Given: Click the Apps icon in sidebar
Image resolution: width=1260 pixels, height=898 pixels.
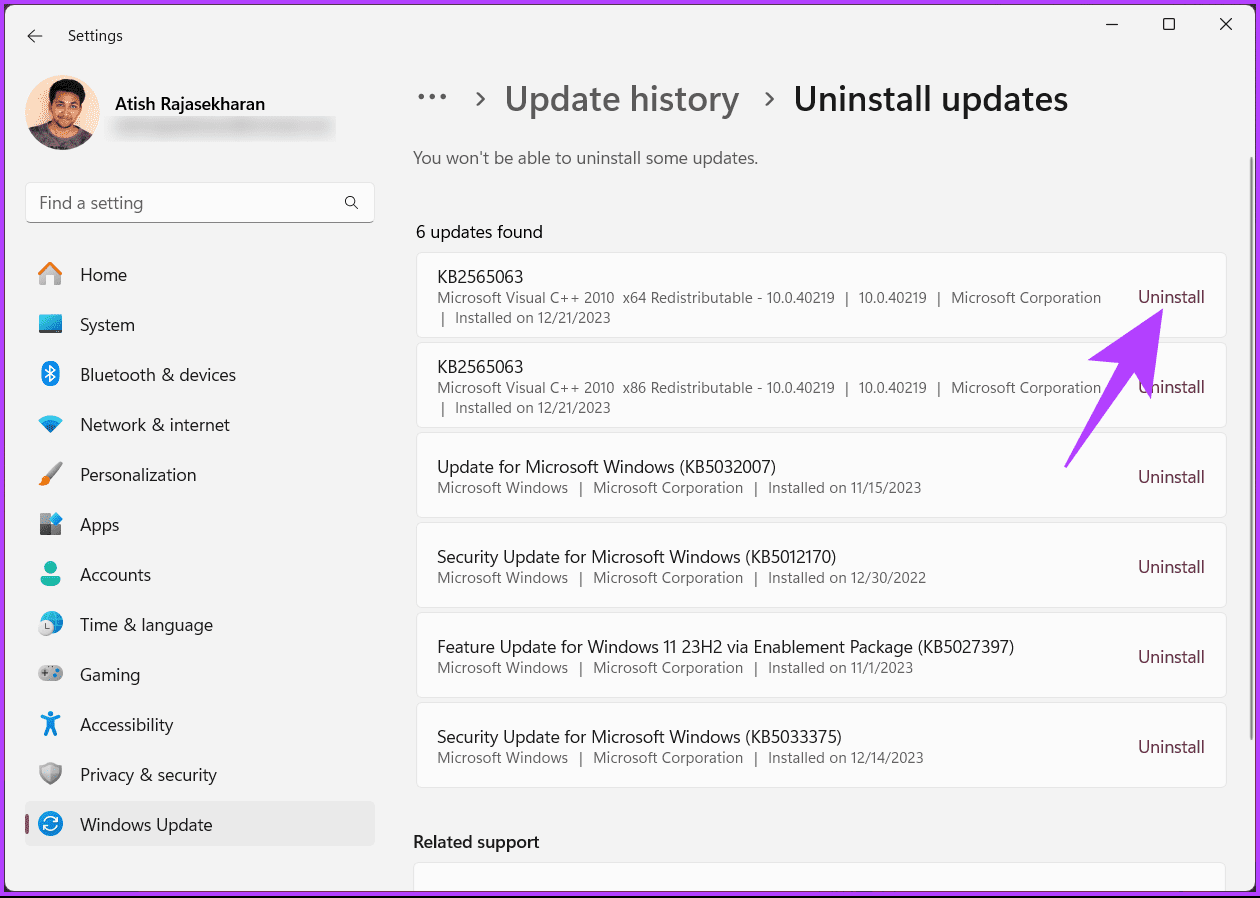Looking at the screenshot, I should (50, 524).
